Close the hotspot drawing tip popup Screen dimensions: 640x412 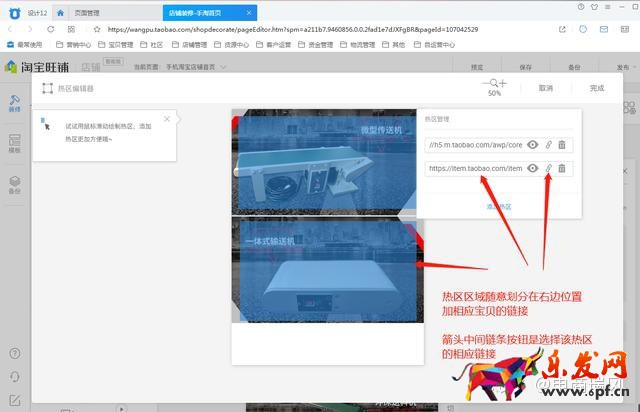point(167,119)
